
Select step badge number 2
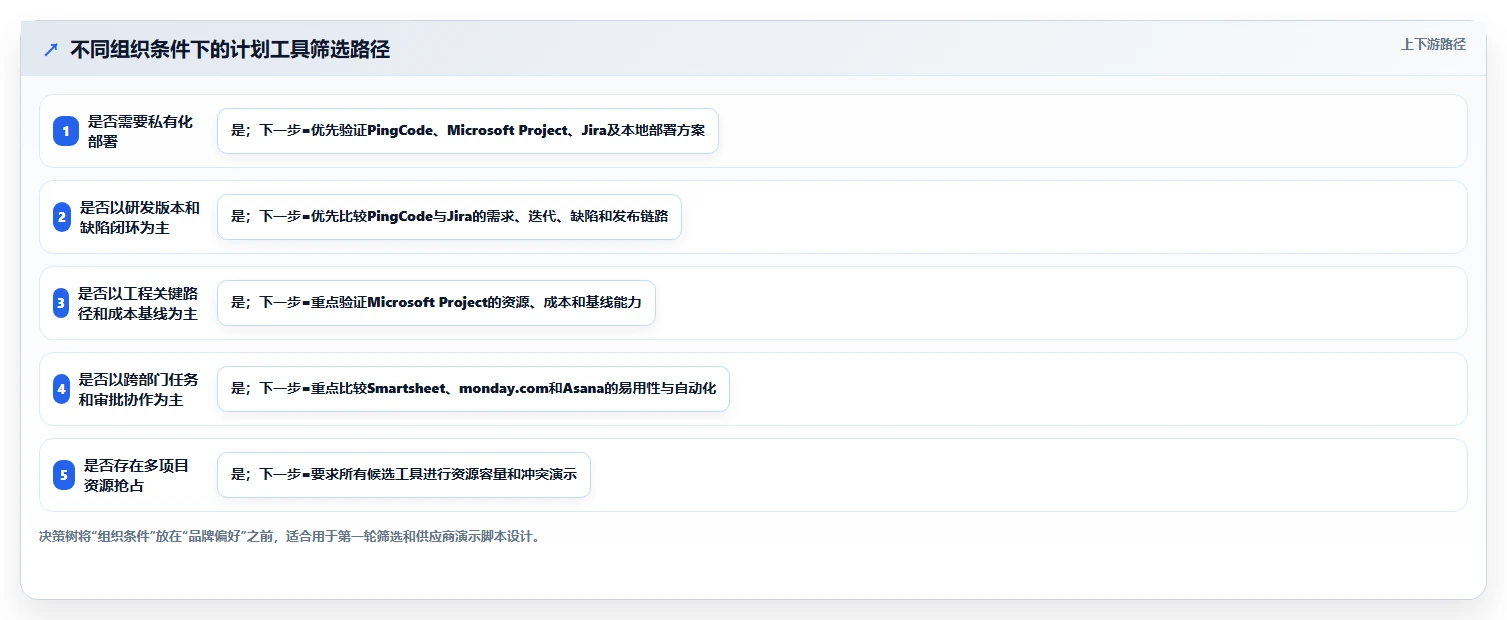coord(61,217)
